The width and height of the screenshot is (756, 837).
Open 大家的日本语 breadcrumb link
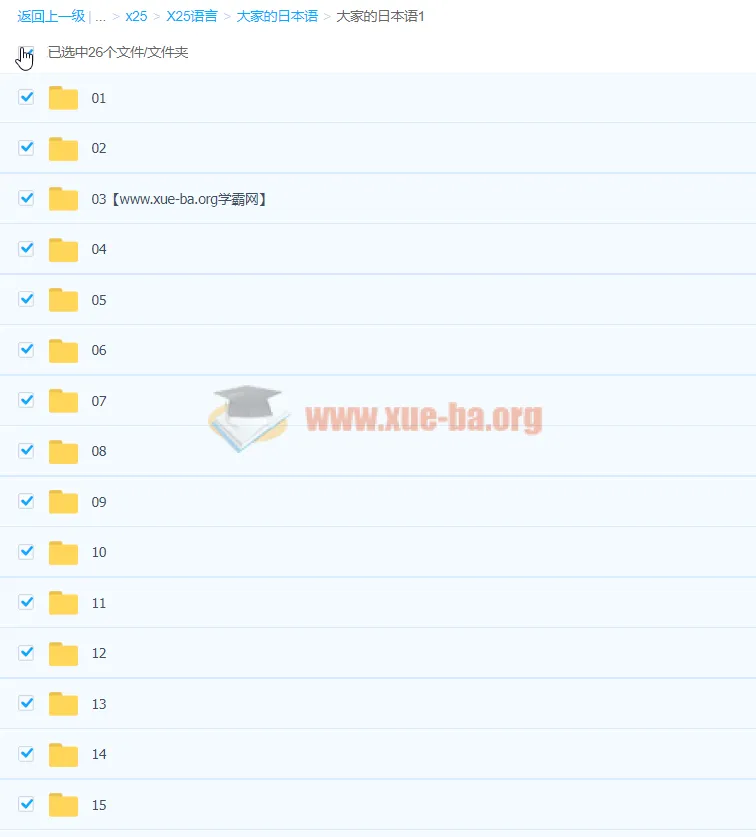pyautogui.click(x=277, y=17)
